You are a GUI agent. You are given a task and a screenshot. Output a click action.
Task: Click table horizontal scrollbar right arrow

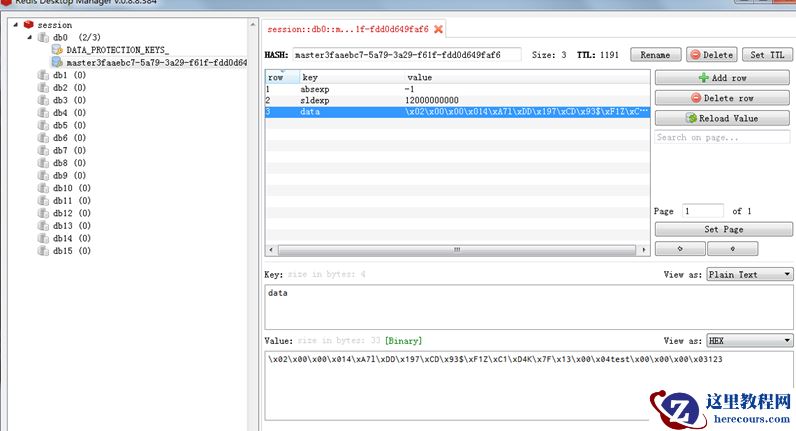click(644, 250)
